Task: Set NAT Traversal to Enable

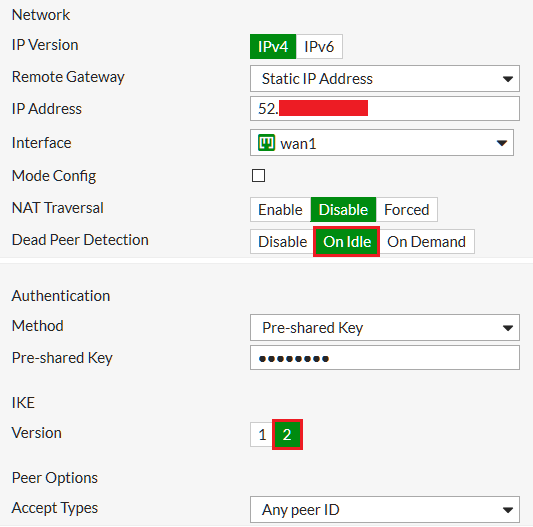Action: pos(280,209)
